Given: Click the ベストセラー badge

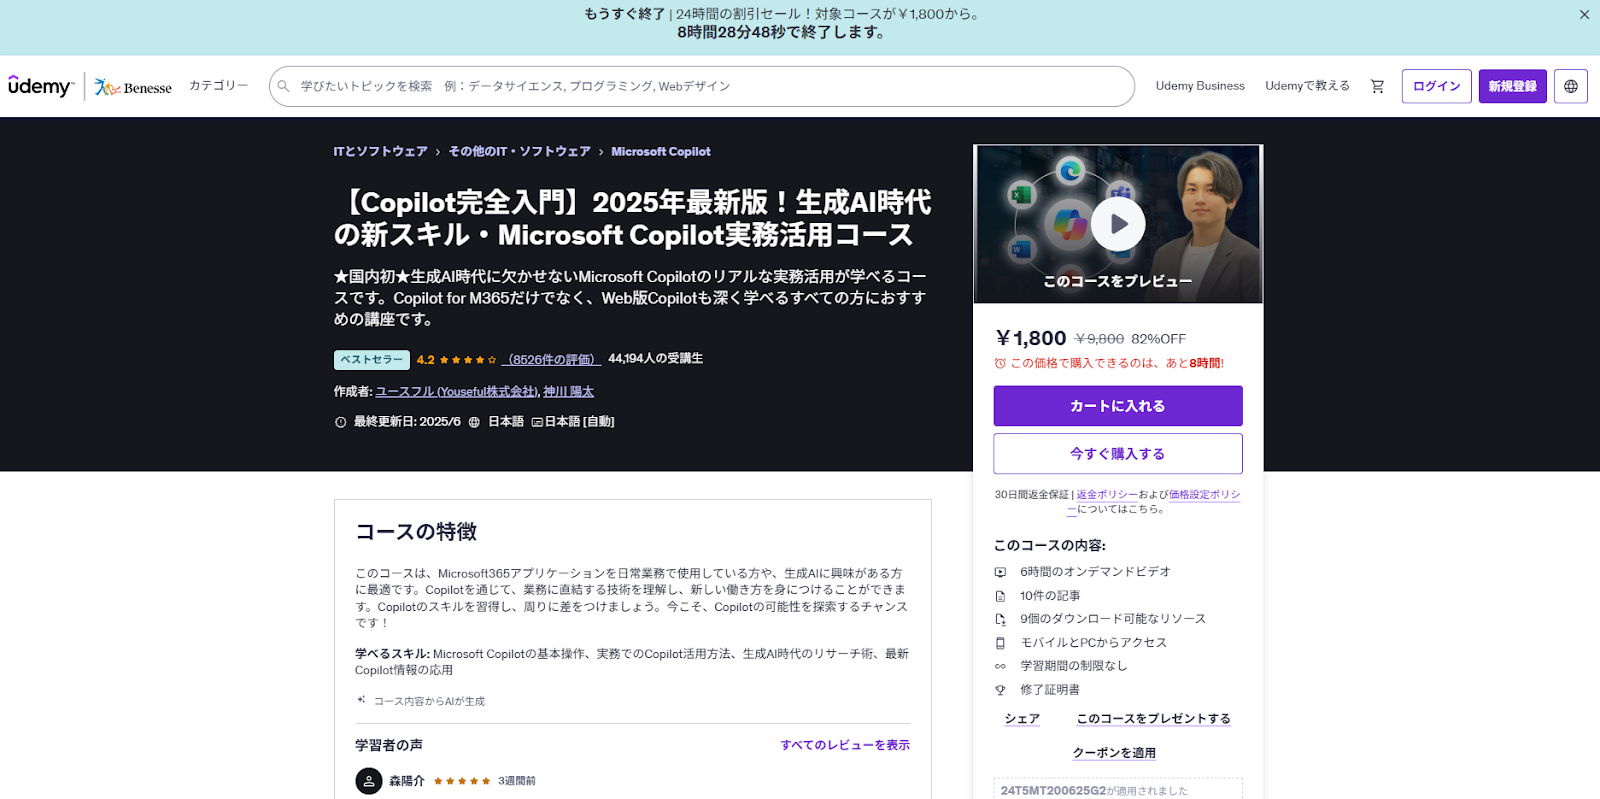Looking at the screenshot, I should click(371, 360).
